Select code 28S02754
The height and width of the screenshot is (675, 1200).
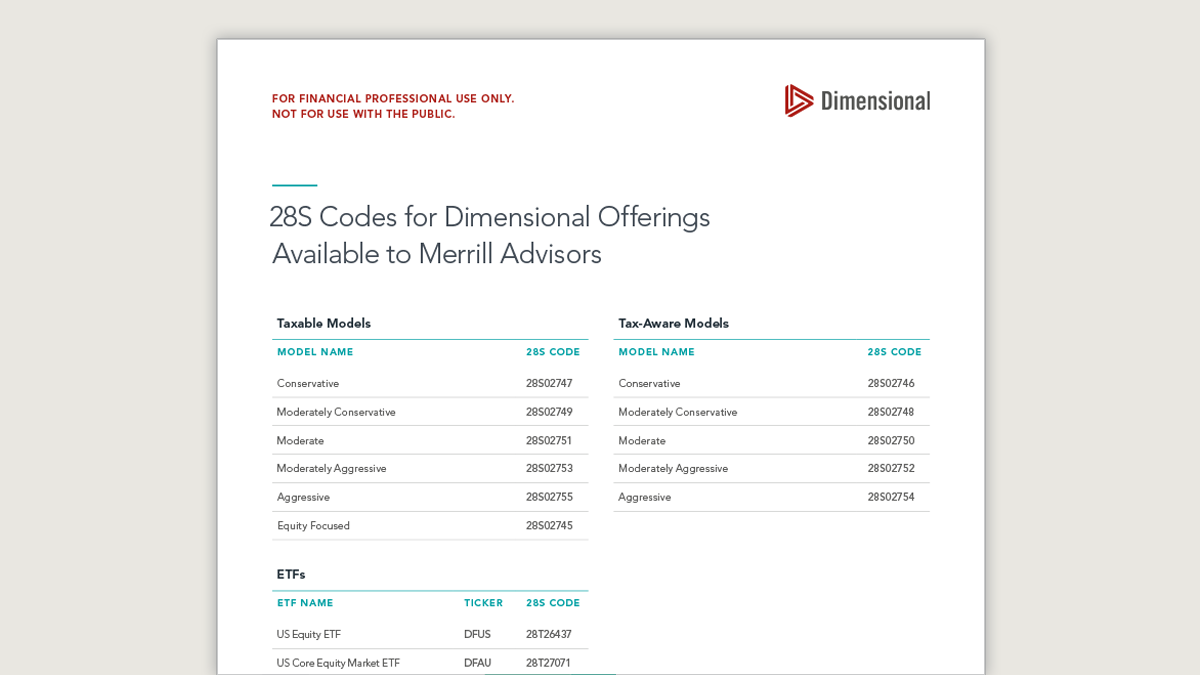click(891, 497)
